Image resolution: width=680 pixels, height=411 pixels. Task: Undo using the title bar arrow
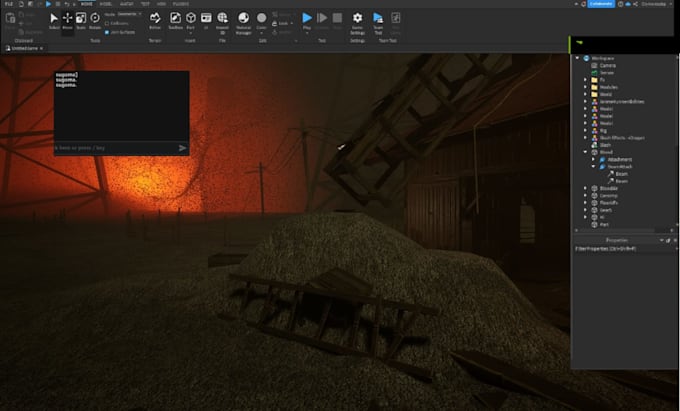click(67, 4)
